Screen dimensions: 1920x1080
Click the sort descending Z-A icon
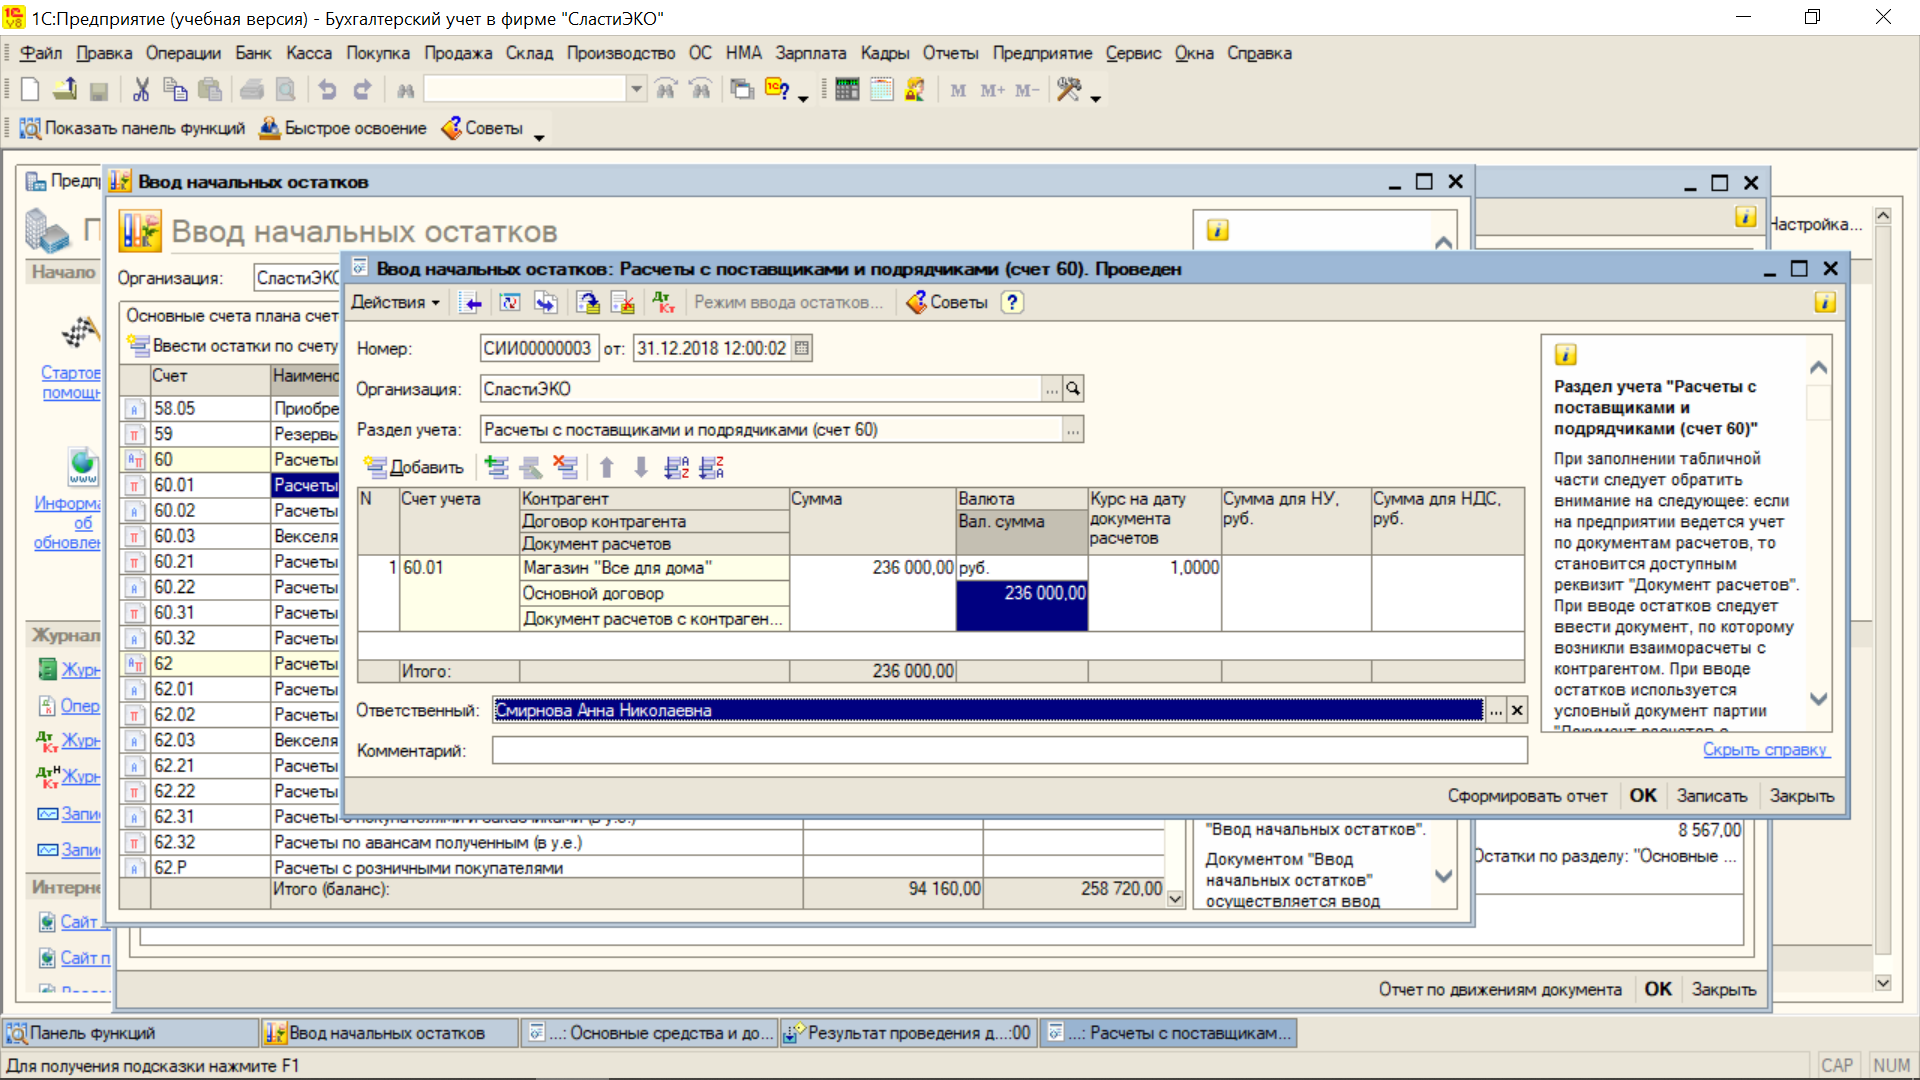[712, 467]
